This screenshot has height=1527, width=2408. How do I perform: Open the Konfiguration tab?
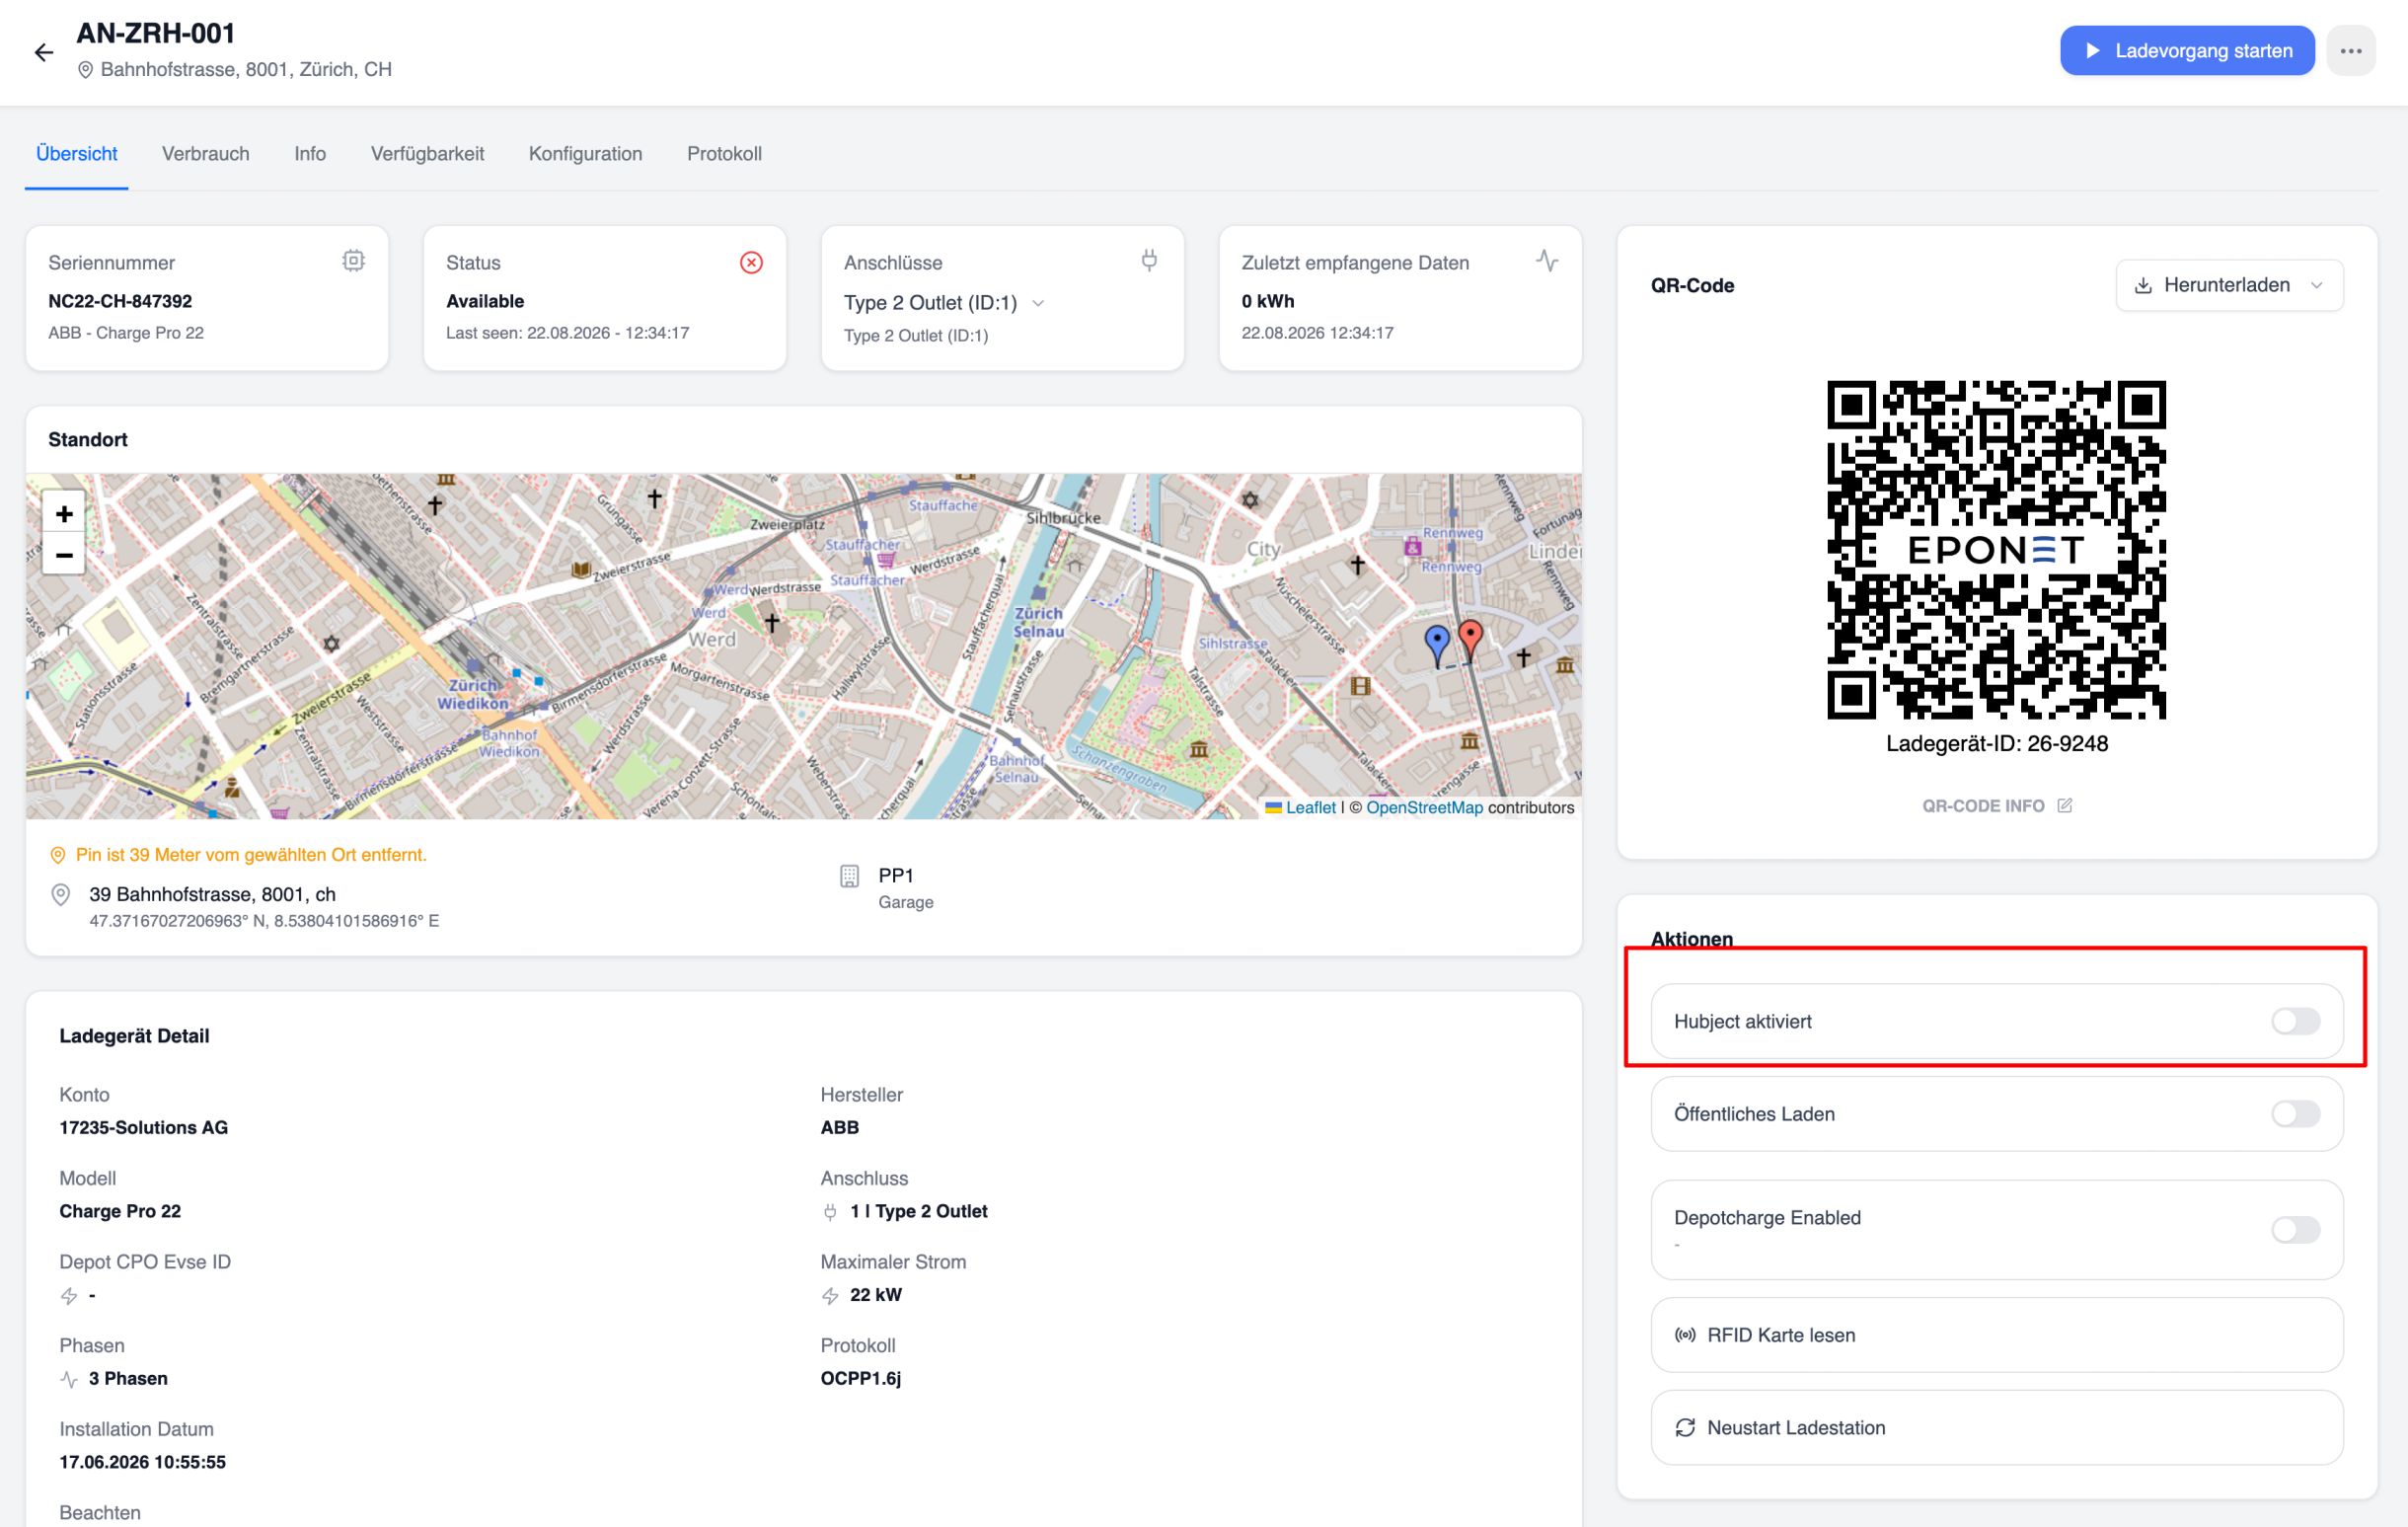click(585, 154)
